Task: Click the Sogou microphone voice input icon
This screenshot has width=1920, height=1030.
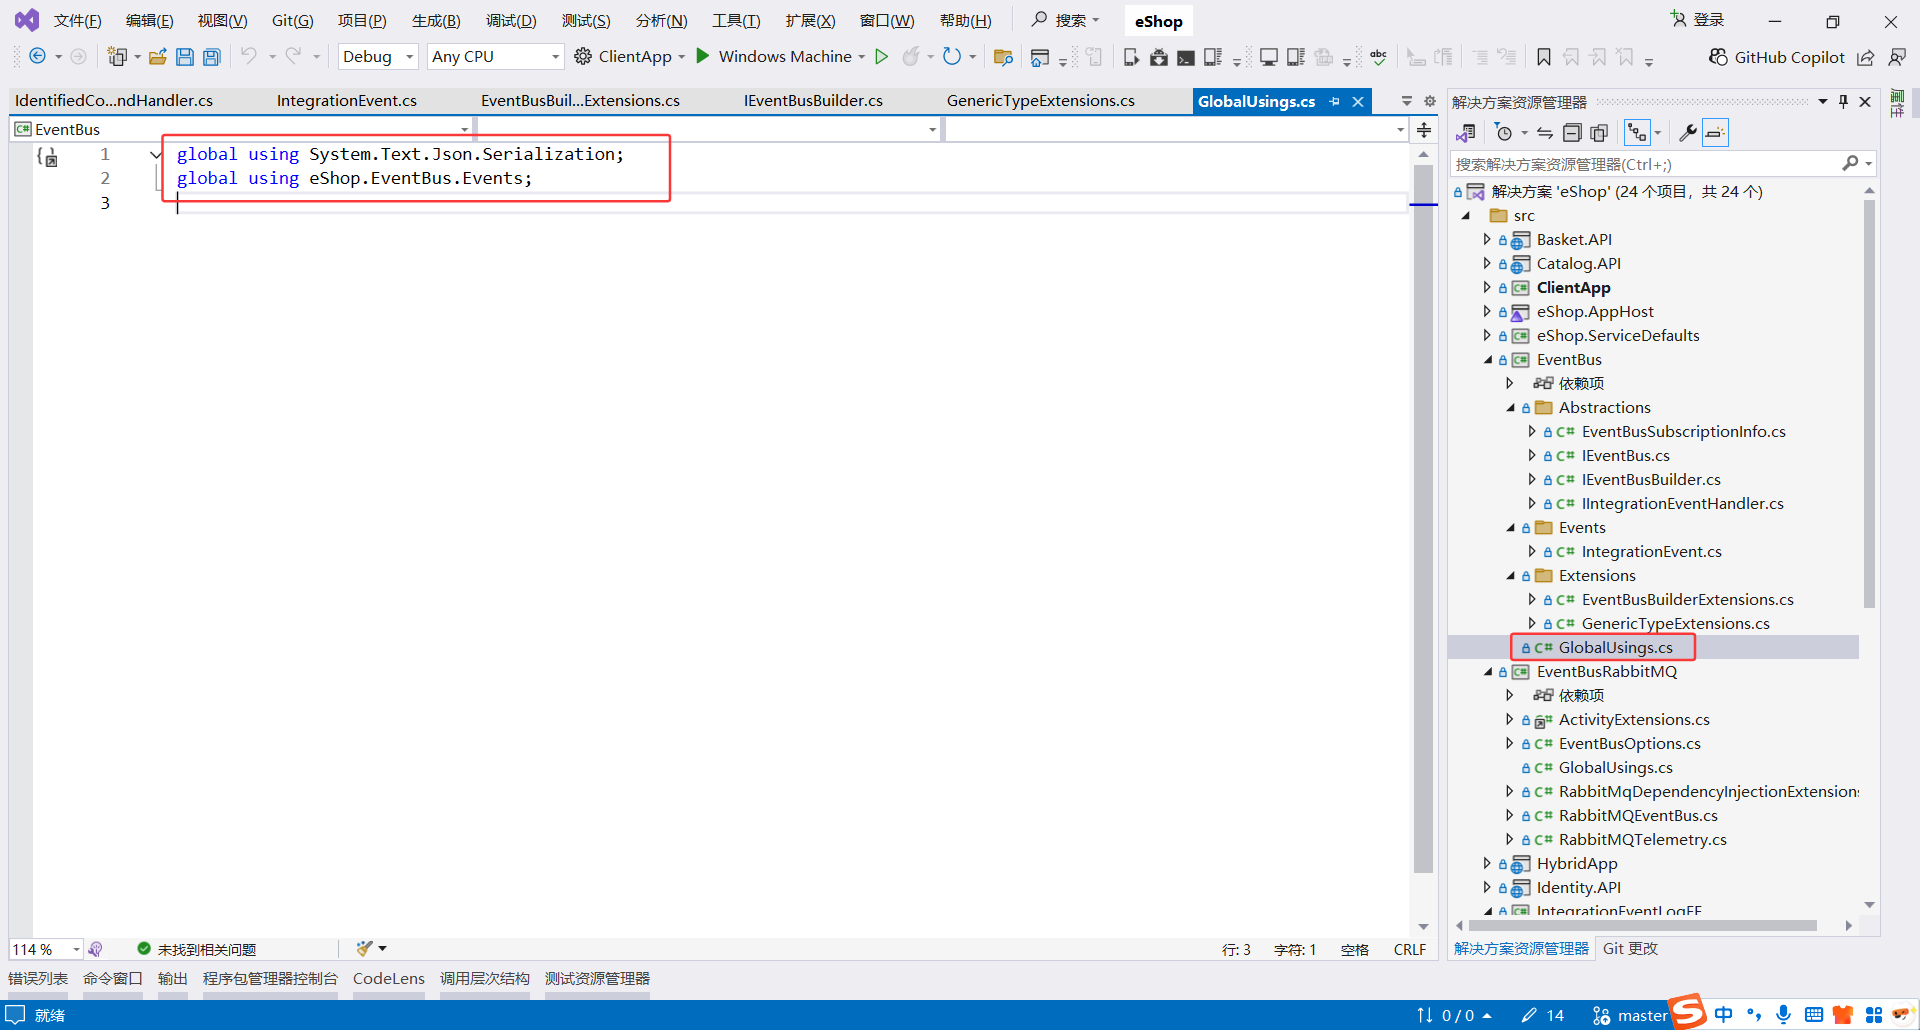Action: pyautogui.click(x=1783, y=1015)
